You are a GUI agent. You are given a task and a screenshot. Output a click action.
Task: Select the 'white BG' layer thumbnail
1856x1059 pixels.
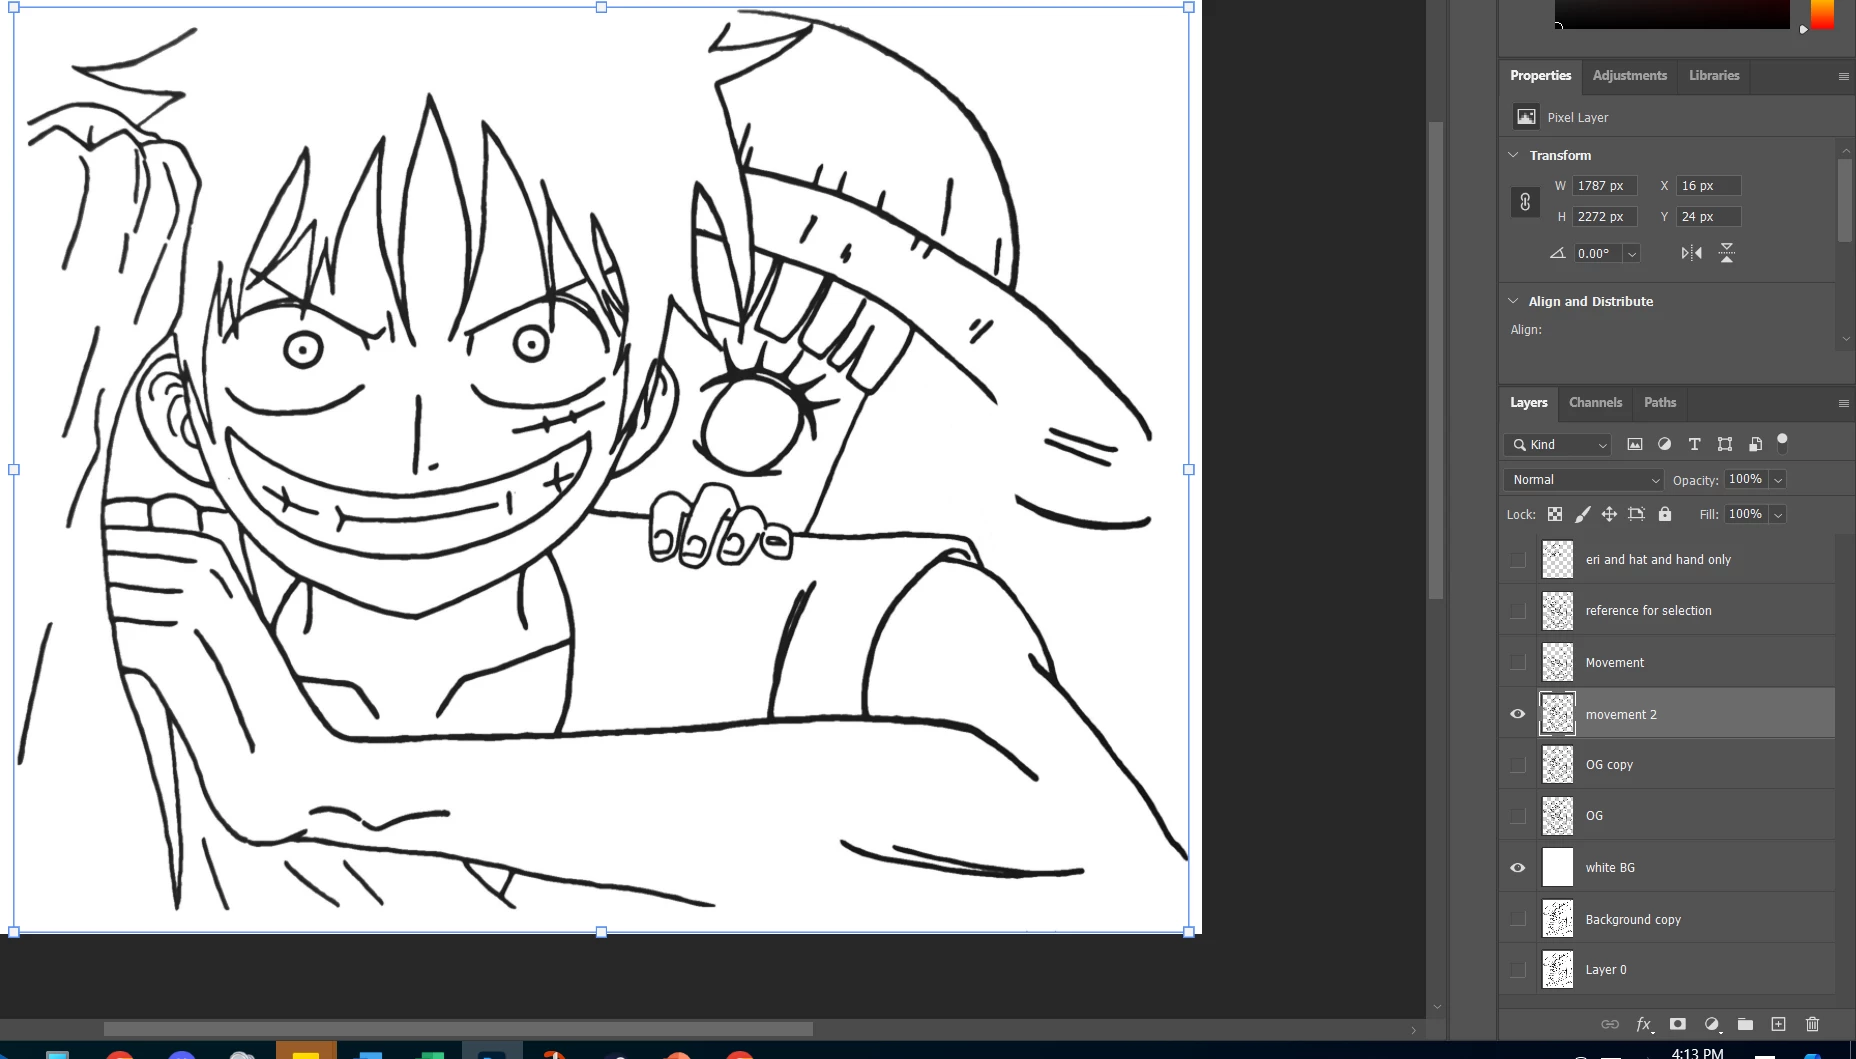click(x=1557, y=868)
